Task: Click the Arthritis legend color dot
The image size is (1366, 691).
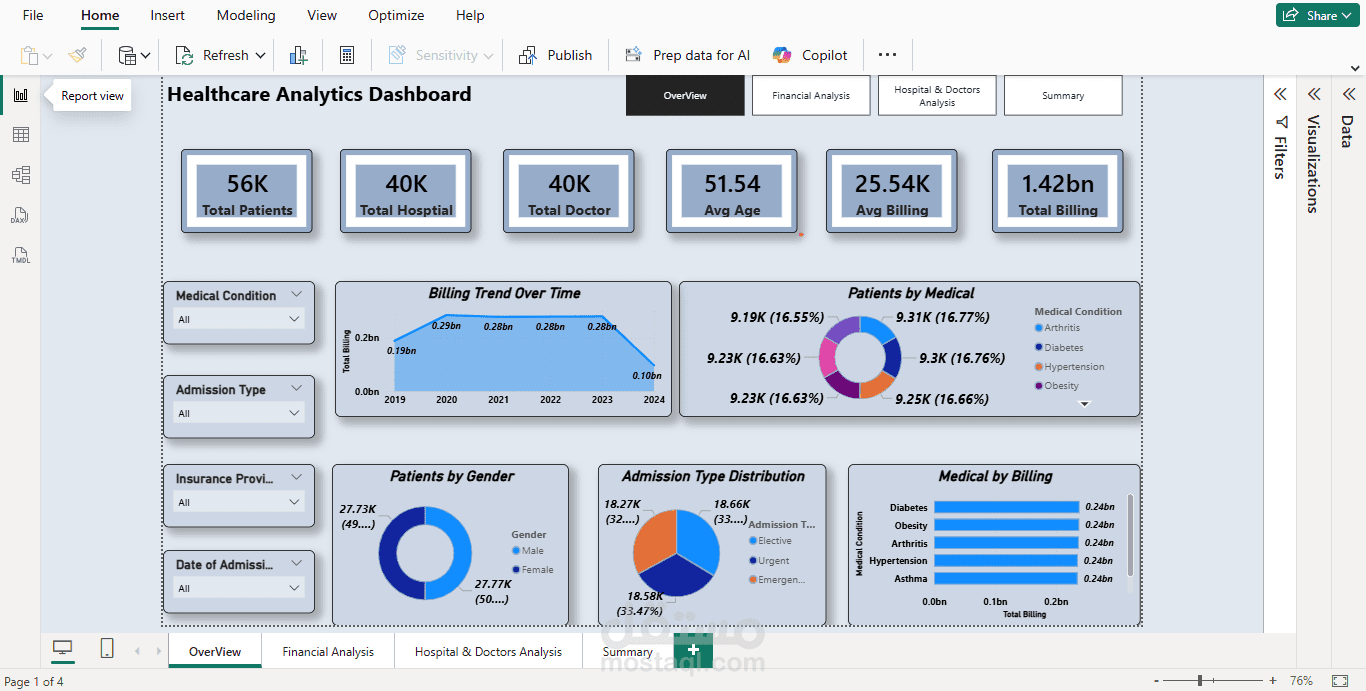Action: click(1039, 328)
